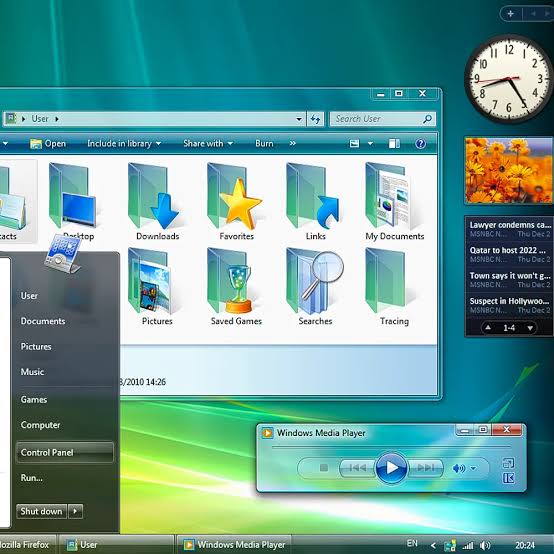The width and height of the screenshot is (554, 554).
Task: Click the refresh button beside address bar
Action: (x=315, y=119)
